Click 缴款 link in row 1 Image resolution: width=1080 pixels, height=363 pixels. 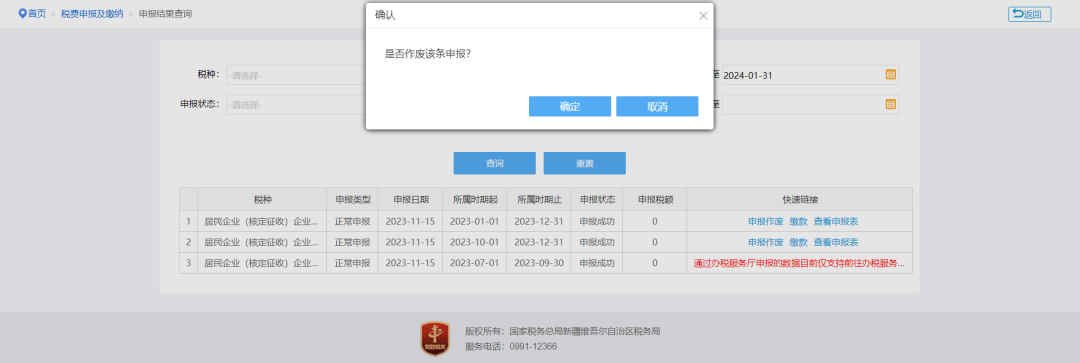pos(798,222)
